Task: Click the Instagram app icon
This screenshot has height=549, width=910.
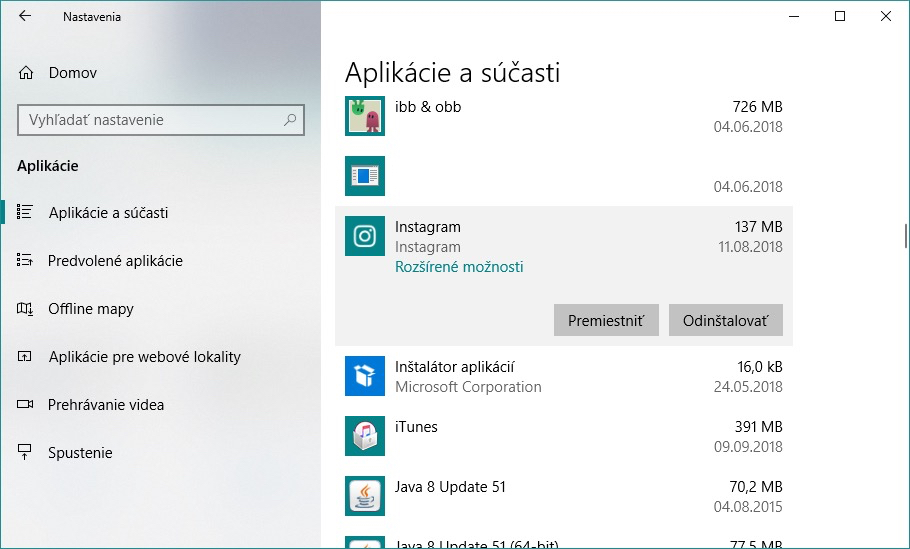Action: [365, 236]
